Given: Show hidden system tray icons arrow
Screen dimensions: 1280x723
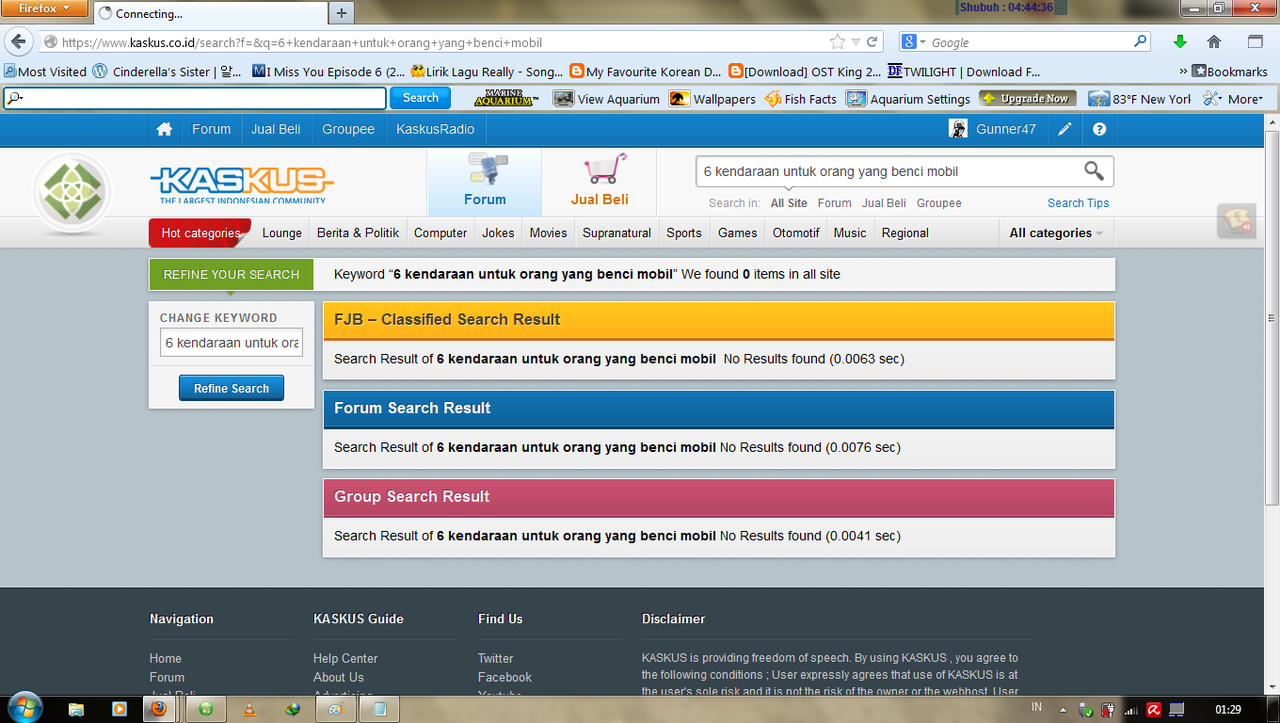Looking at the screenshot, I should pyautogui.click(x=1064, y=709).
